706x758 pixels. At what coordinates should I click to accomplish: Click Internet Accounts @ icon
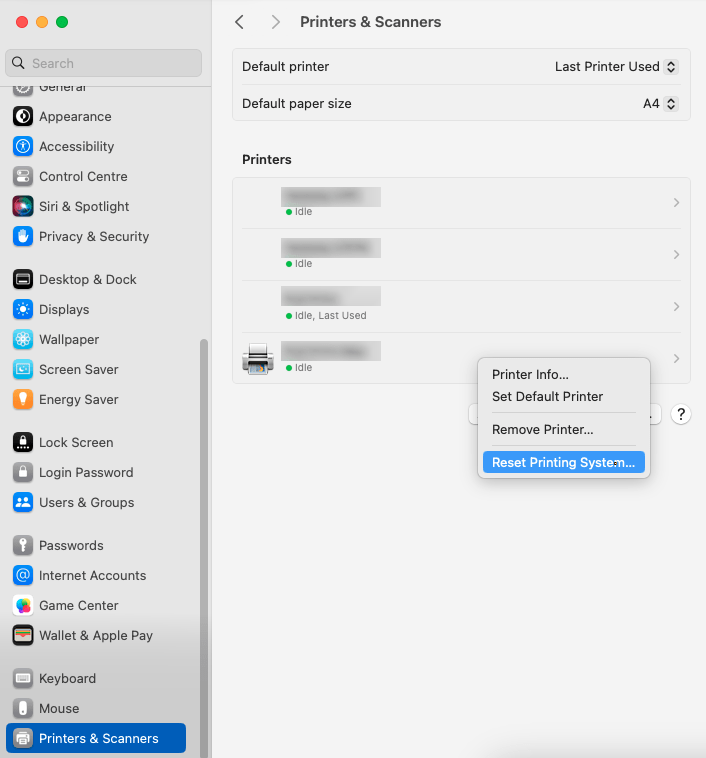pyautogui.click(x=23, y=575)
